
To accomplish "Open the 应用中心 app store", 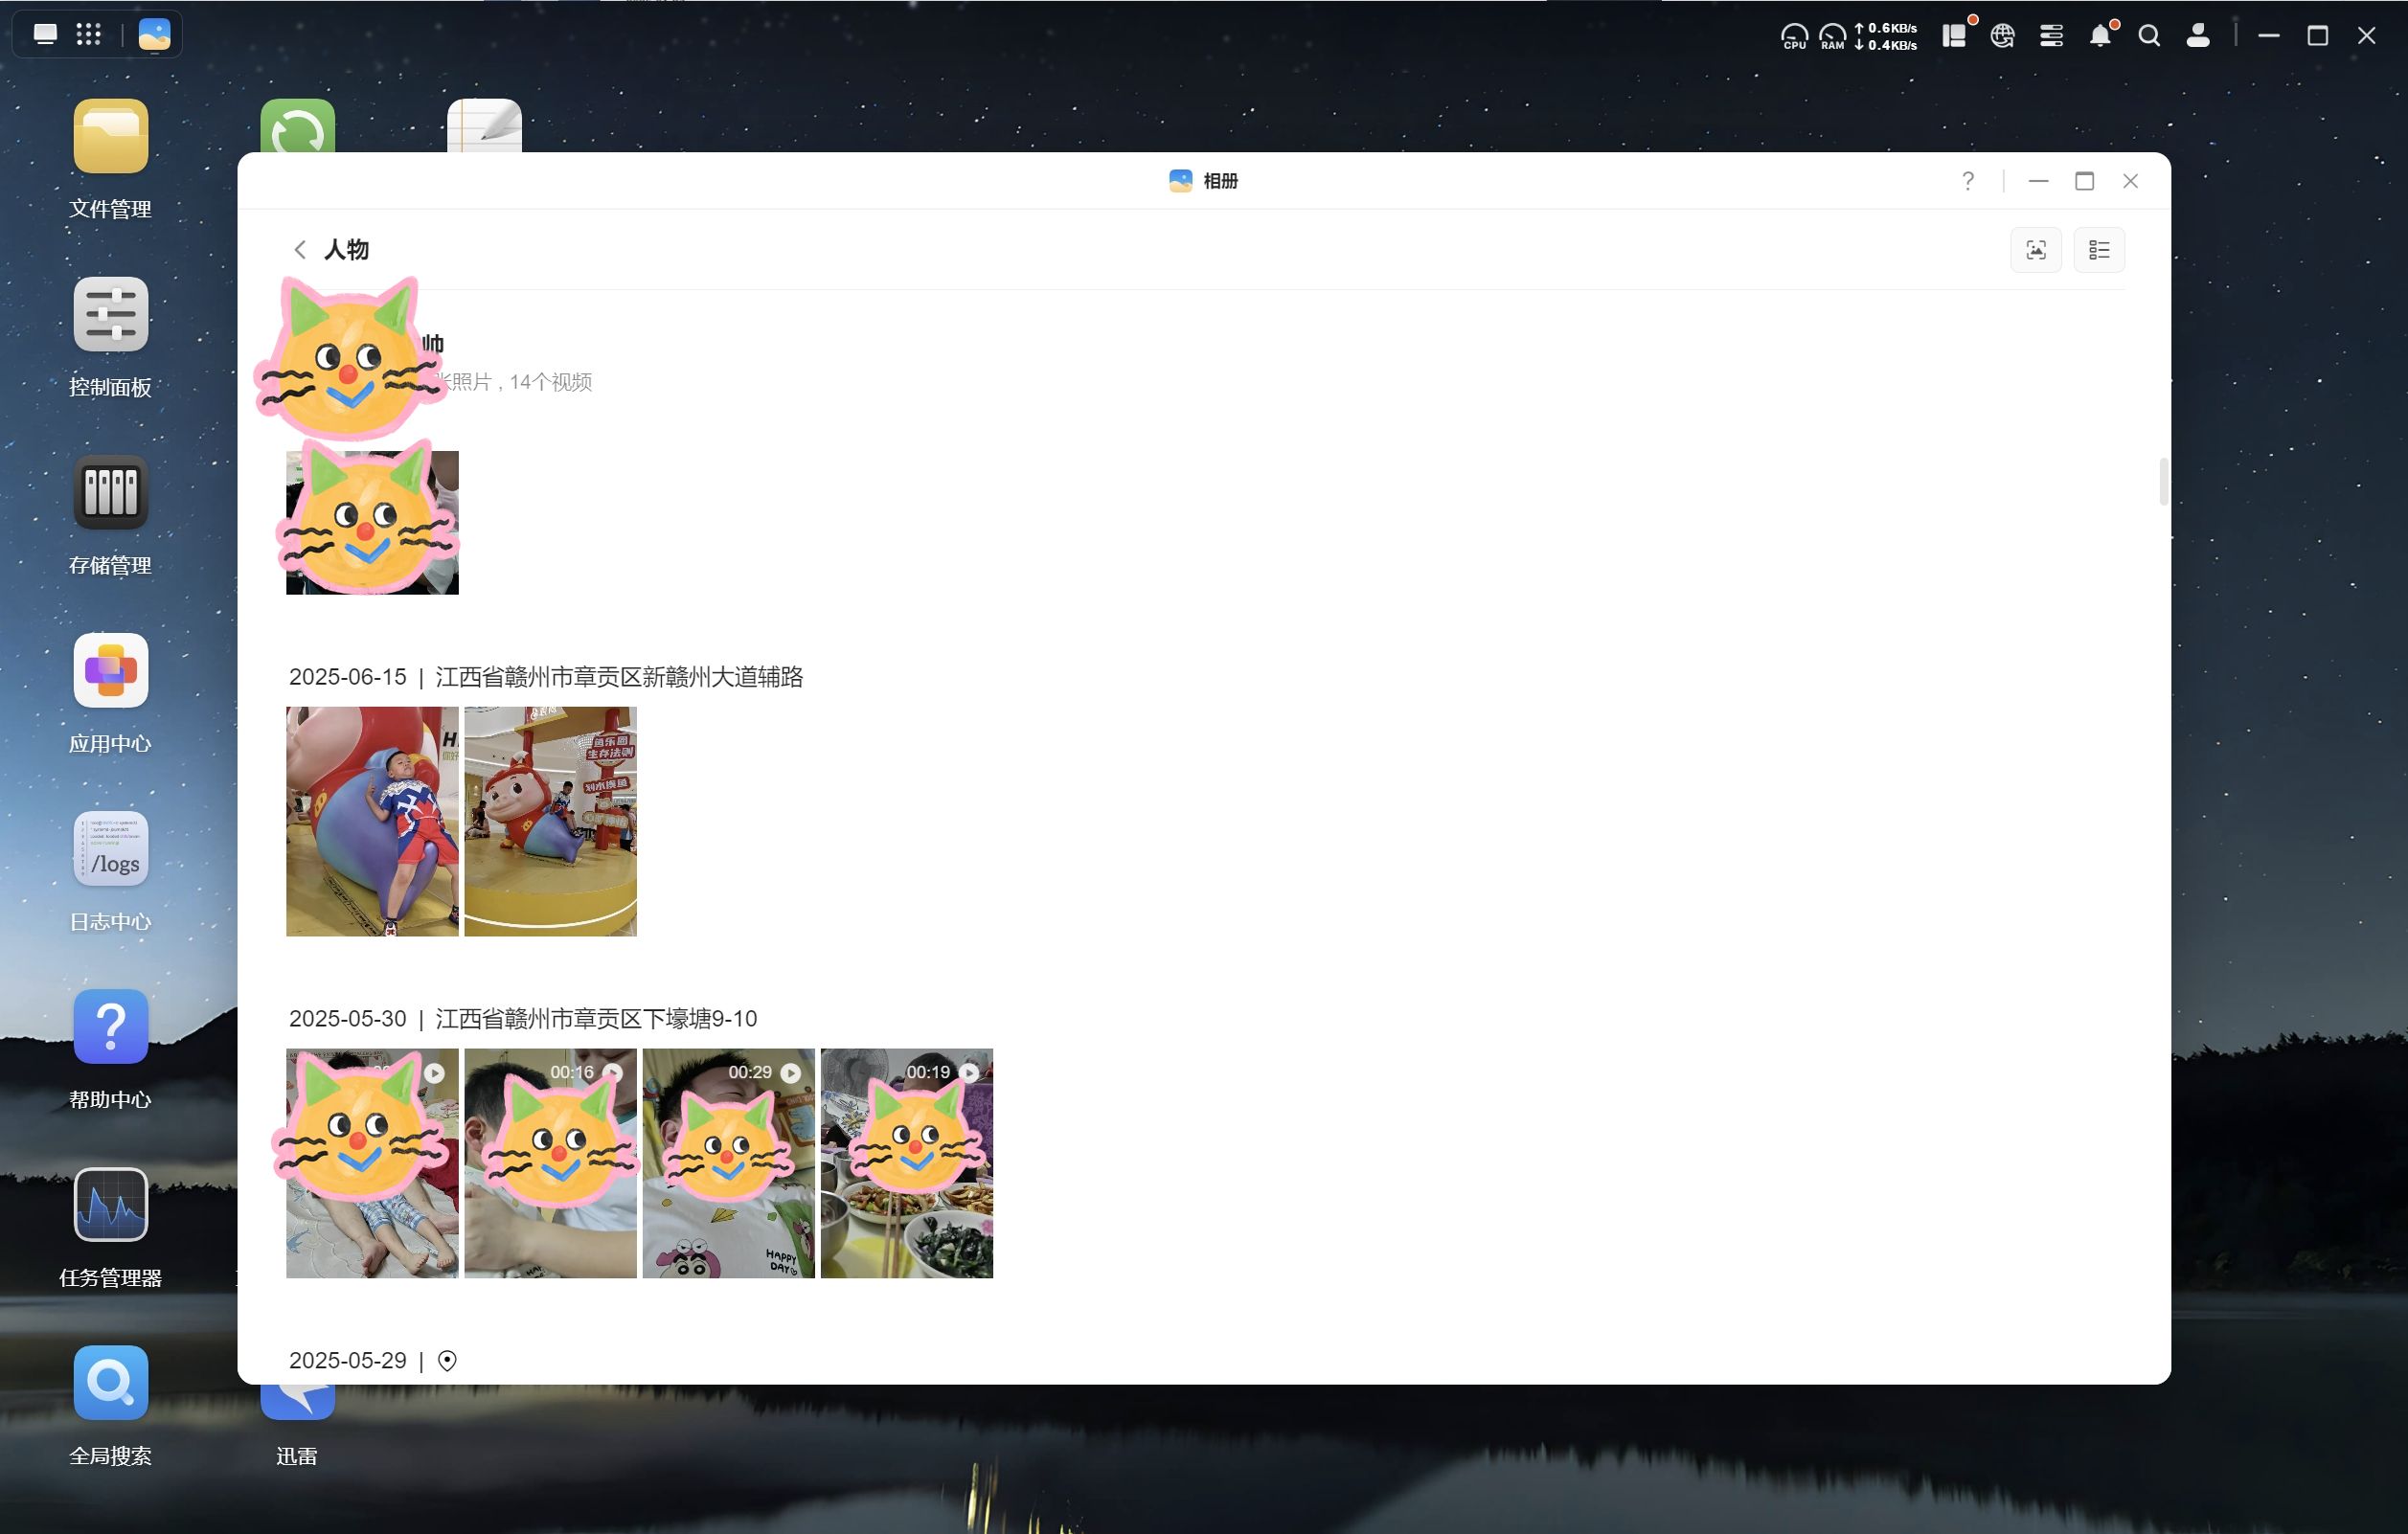I will [111, 671].
